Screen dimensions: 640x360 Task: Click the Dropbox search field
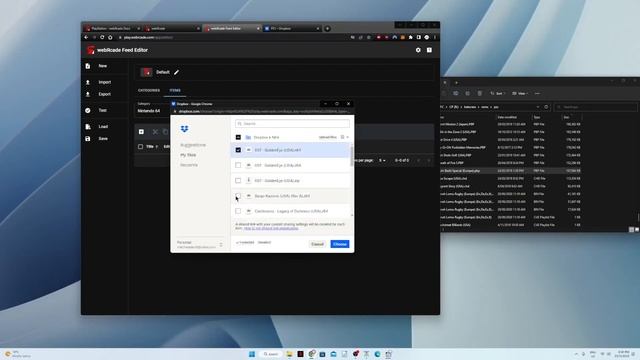coord(292,123)
